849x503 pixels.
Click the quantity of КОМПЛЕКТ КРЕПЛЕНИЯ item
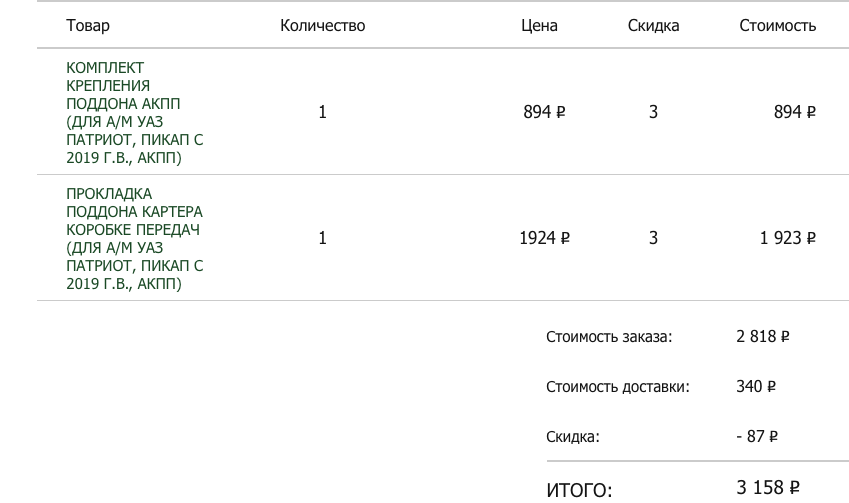click(x=322, y=112)
